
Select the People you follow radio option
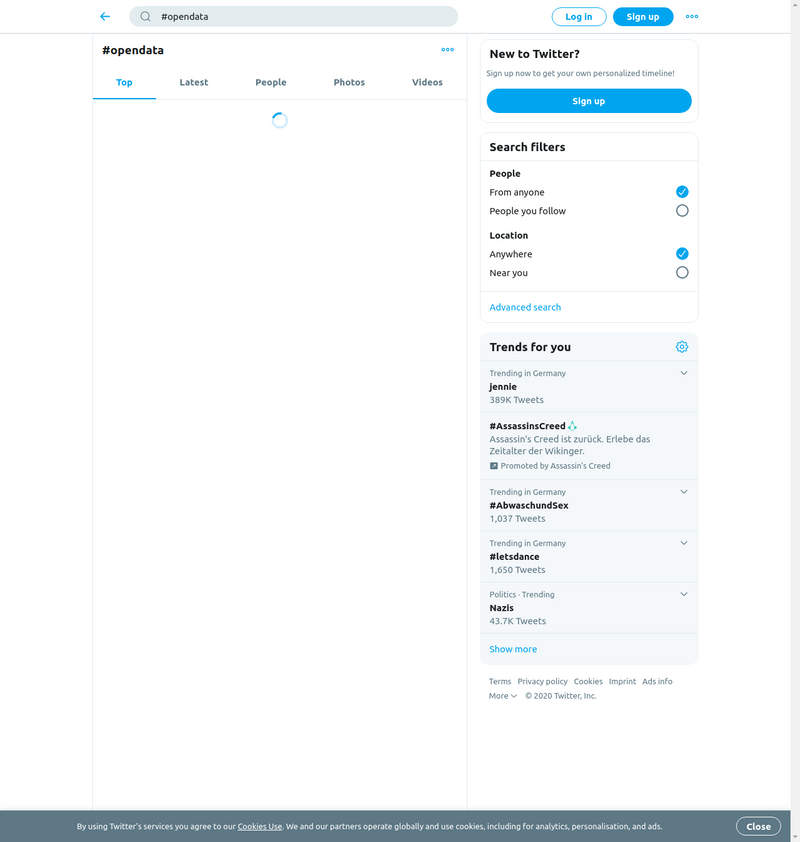click(x=682, y=210)
